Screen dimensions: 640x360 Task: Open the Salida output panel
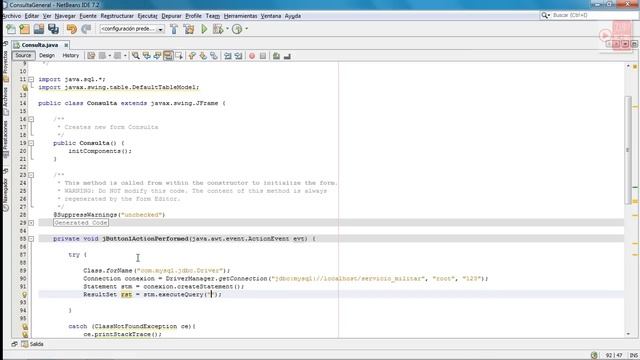coord(32,344)
